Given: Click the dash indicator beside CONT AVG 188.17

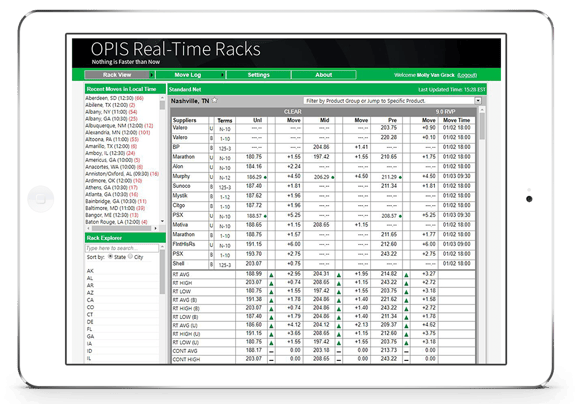Looking at the screenshot, I should (x=271, y=351).
